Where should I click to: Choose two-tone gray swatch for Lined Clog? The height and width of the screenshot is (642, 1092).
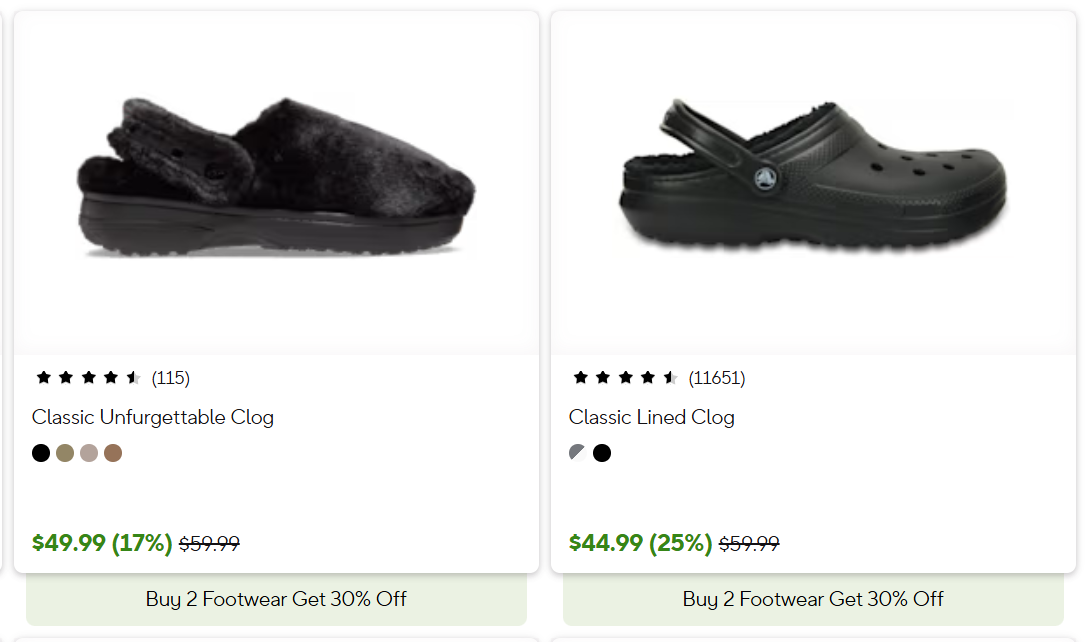(577, 453)
